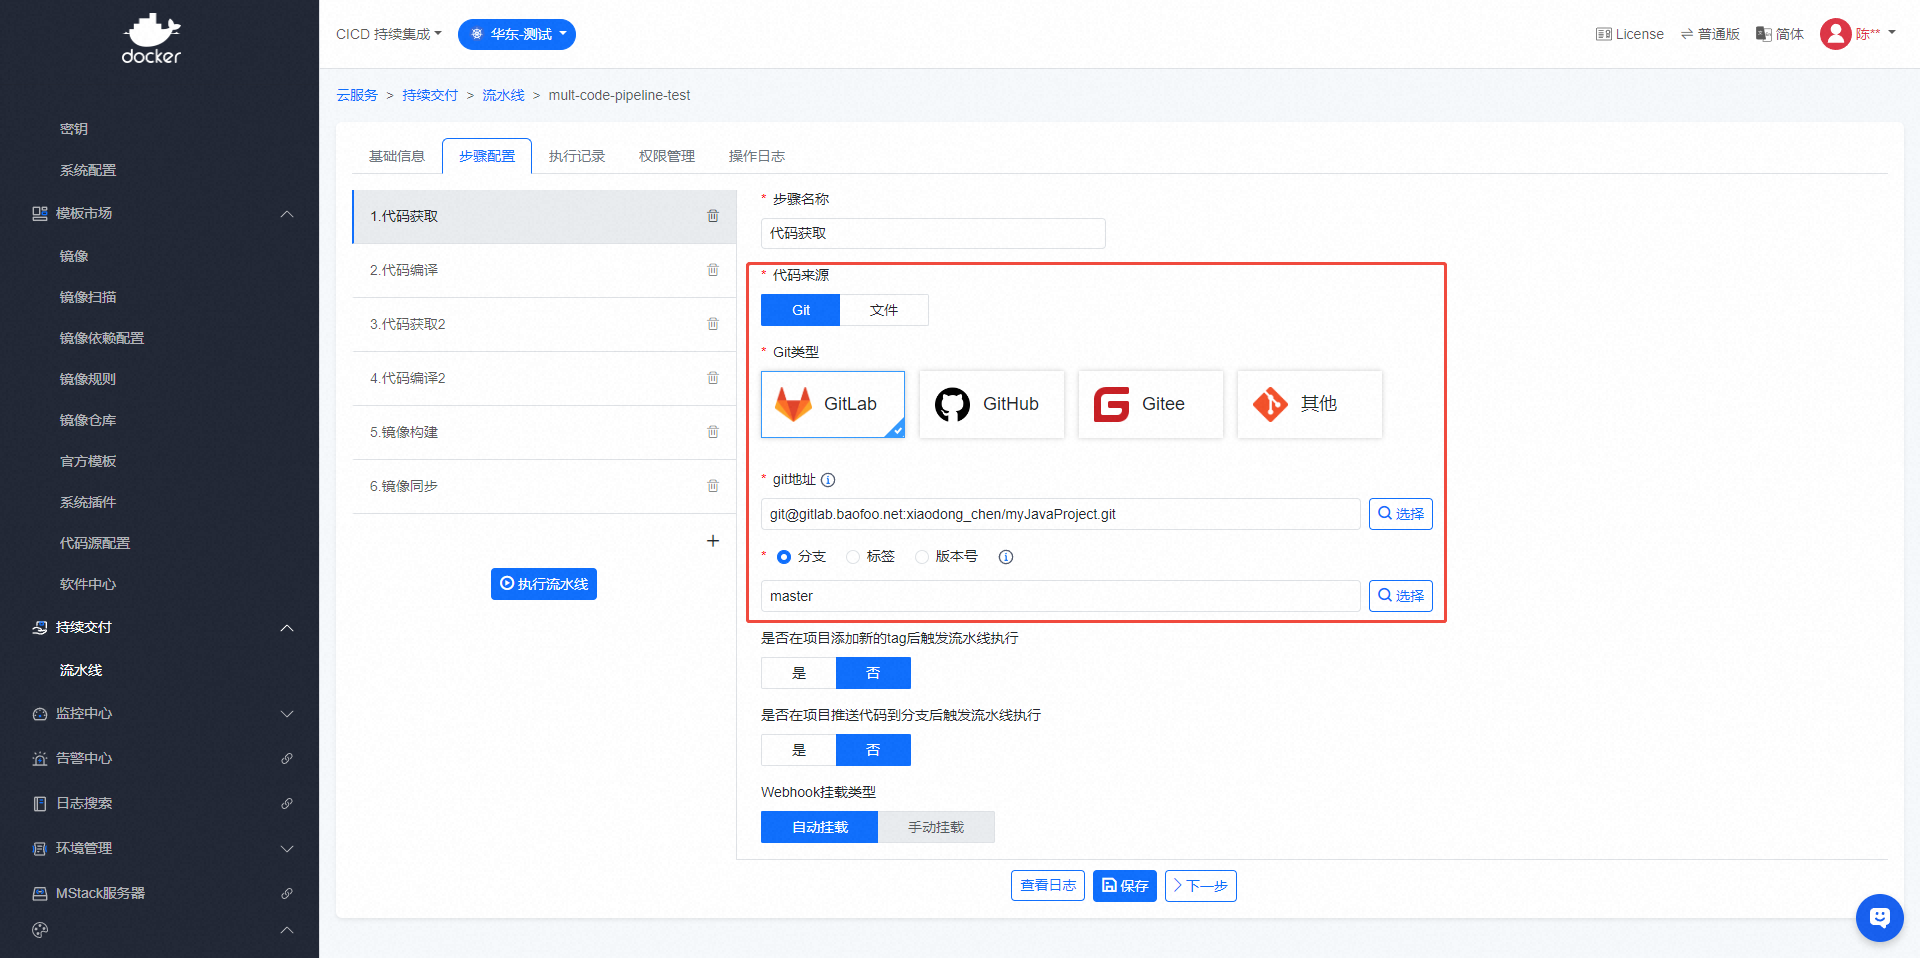
Task: Click the master branch input field
Action: [x=1059, y=596]
